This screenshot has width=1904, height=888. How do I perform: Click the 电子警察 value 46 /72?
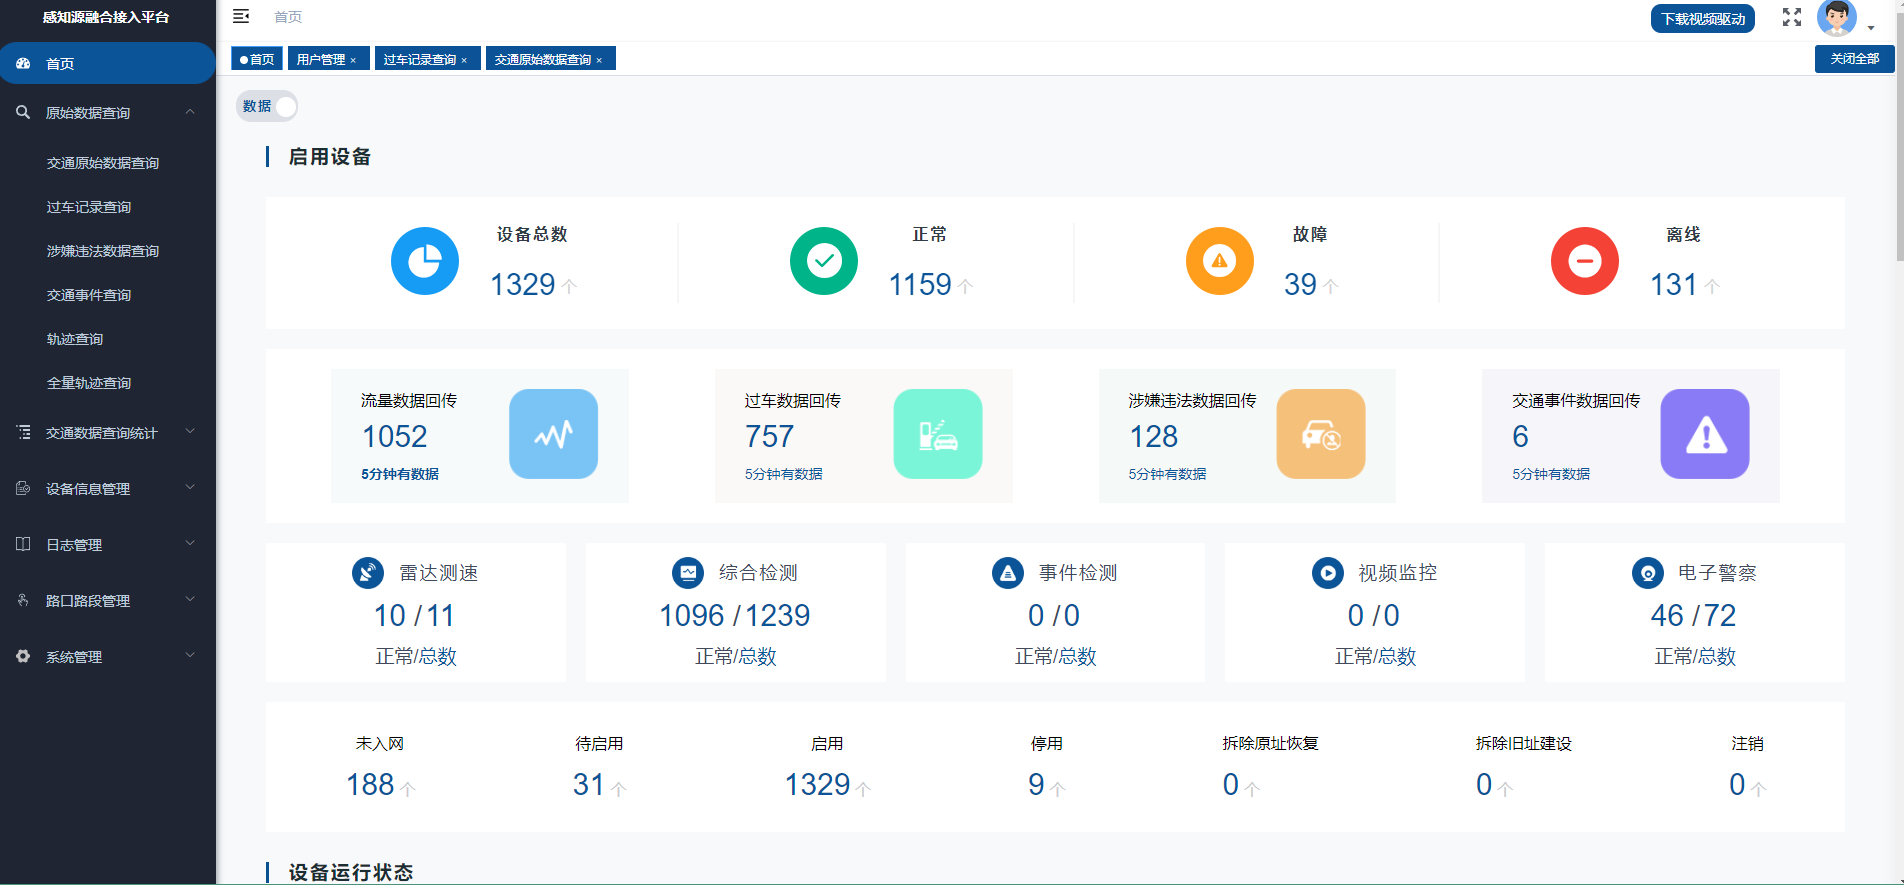tap(1693, 616)
